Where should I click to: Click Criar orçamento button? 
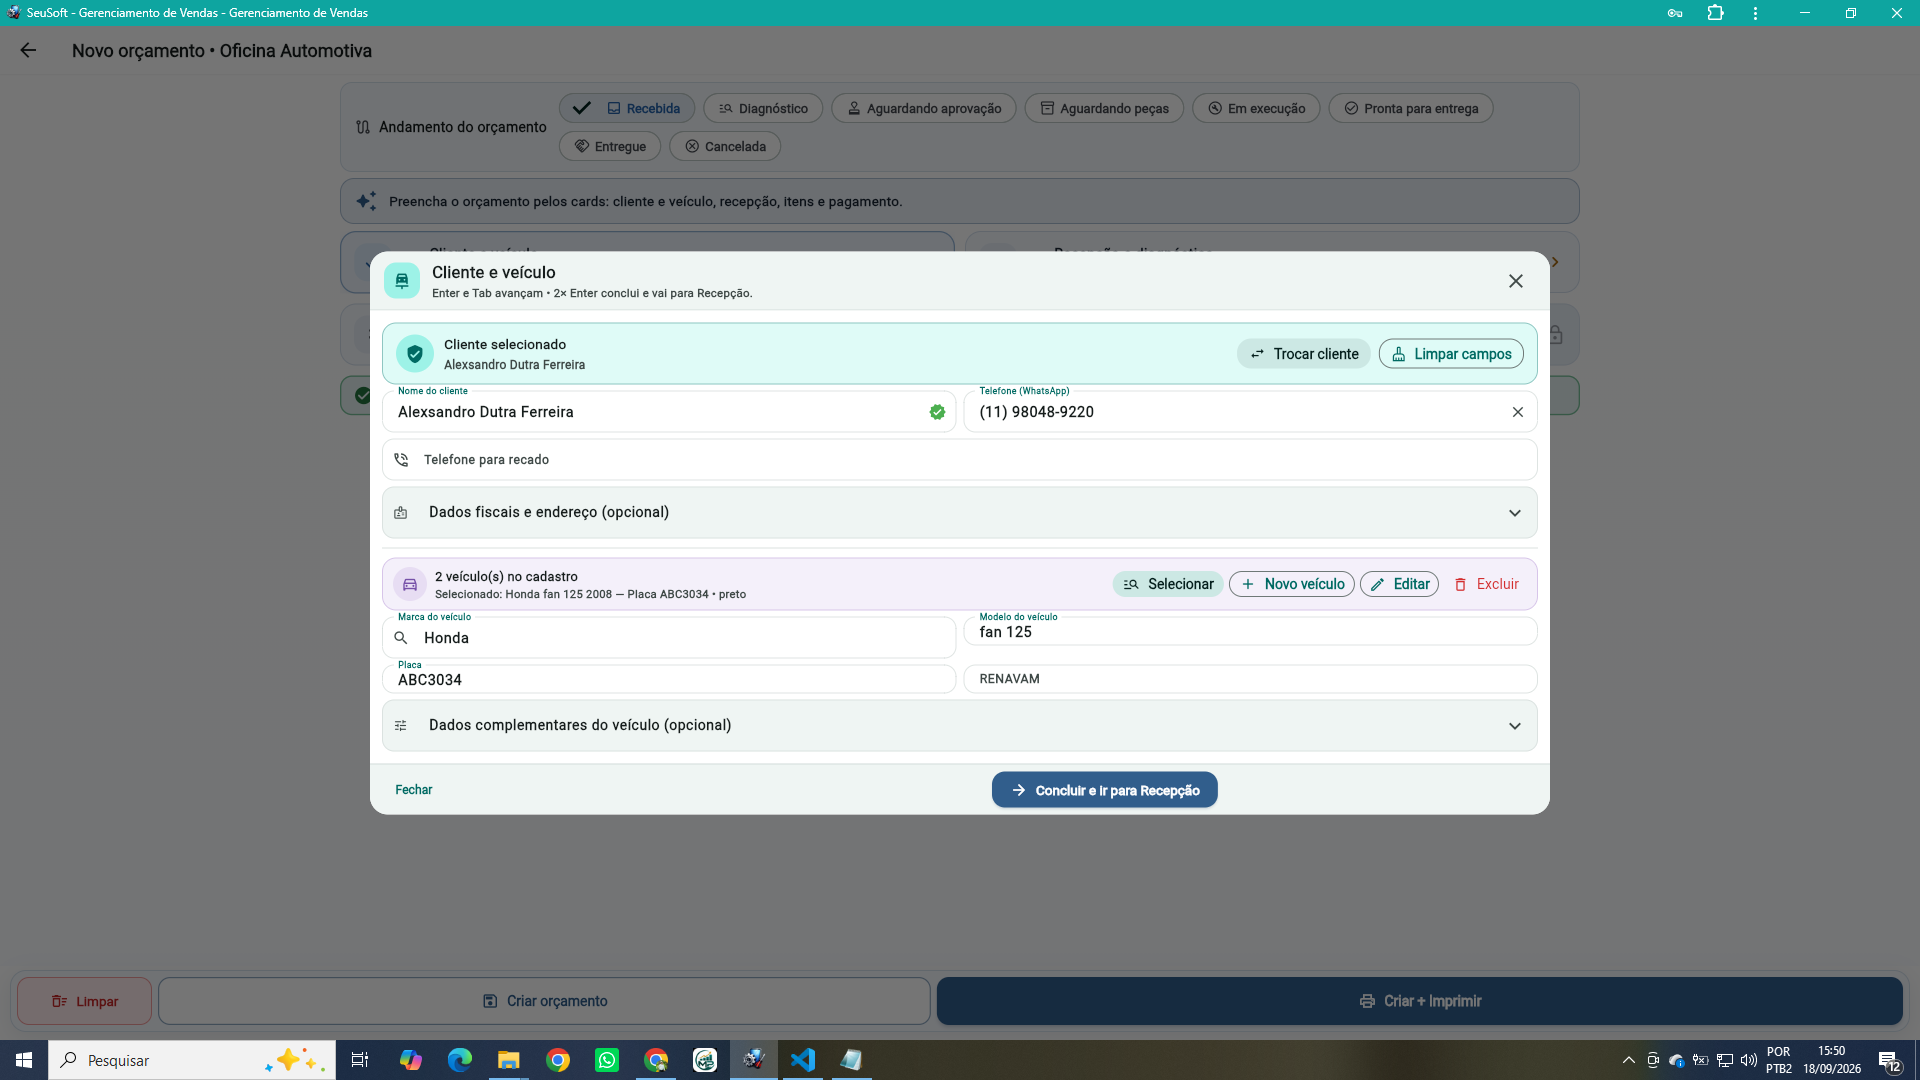pyautogui.click(x=544, y=1001)
